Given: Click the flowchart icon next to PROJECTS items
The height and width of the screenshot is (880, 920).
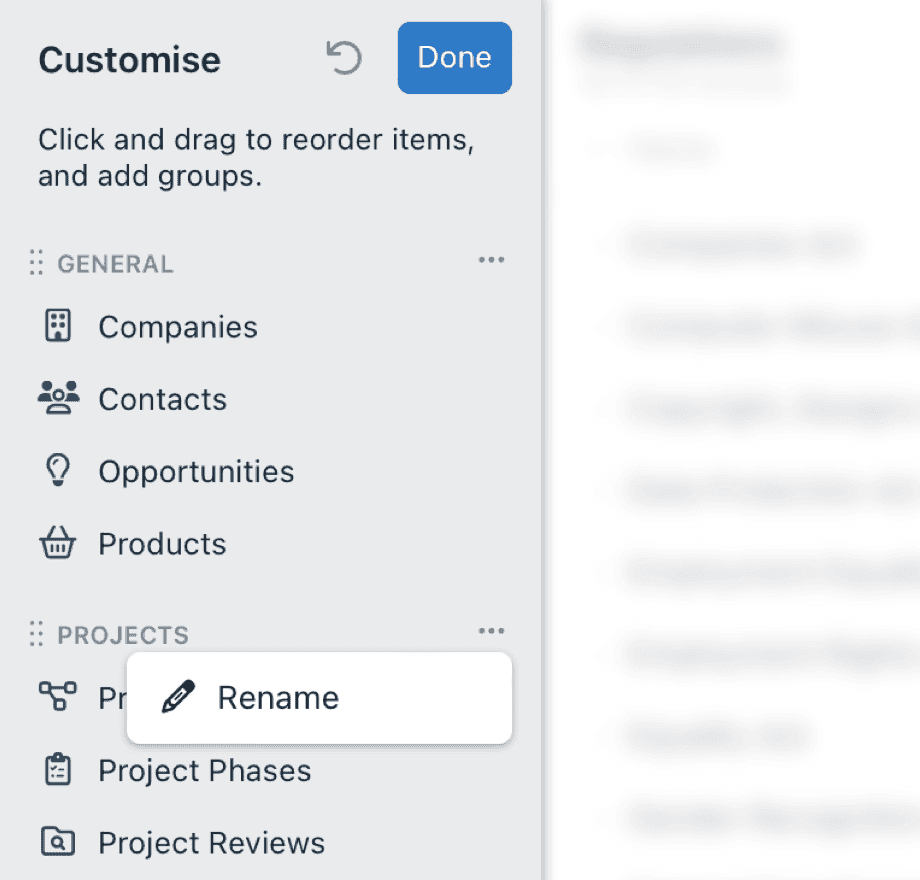Looking at the screenshot, I should click(57, 697).
